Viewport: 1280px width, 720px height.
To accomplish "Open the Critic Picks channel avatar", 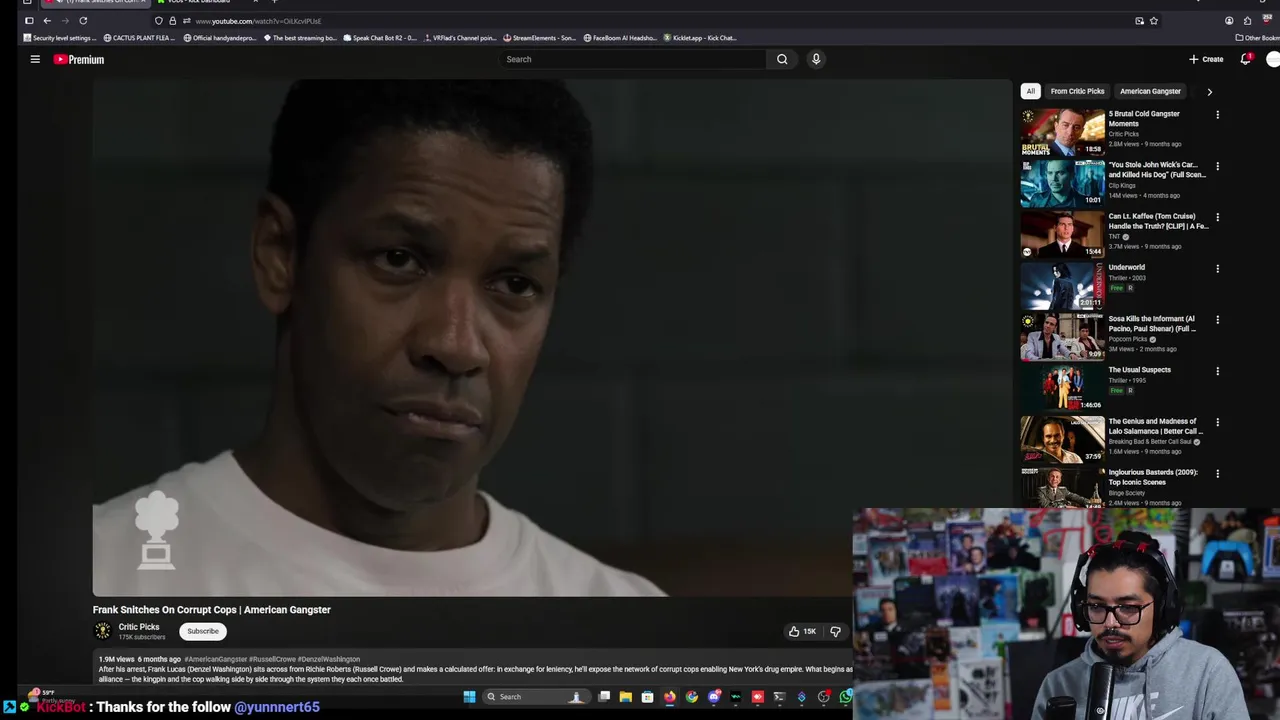I will 102,631.
